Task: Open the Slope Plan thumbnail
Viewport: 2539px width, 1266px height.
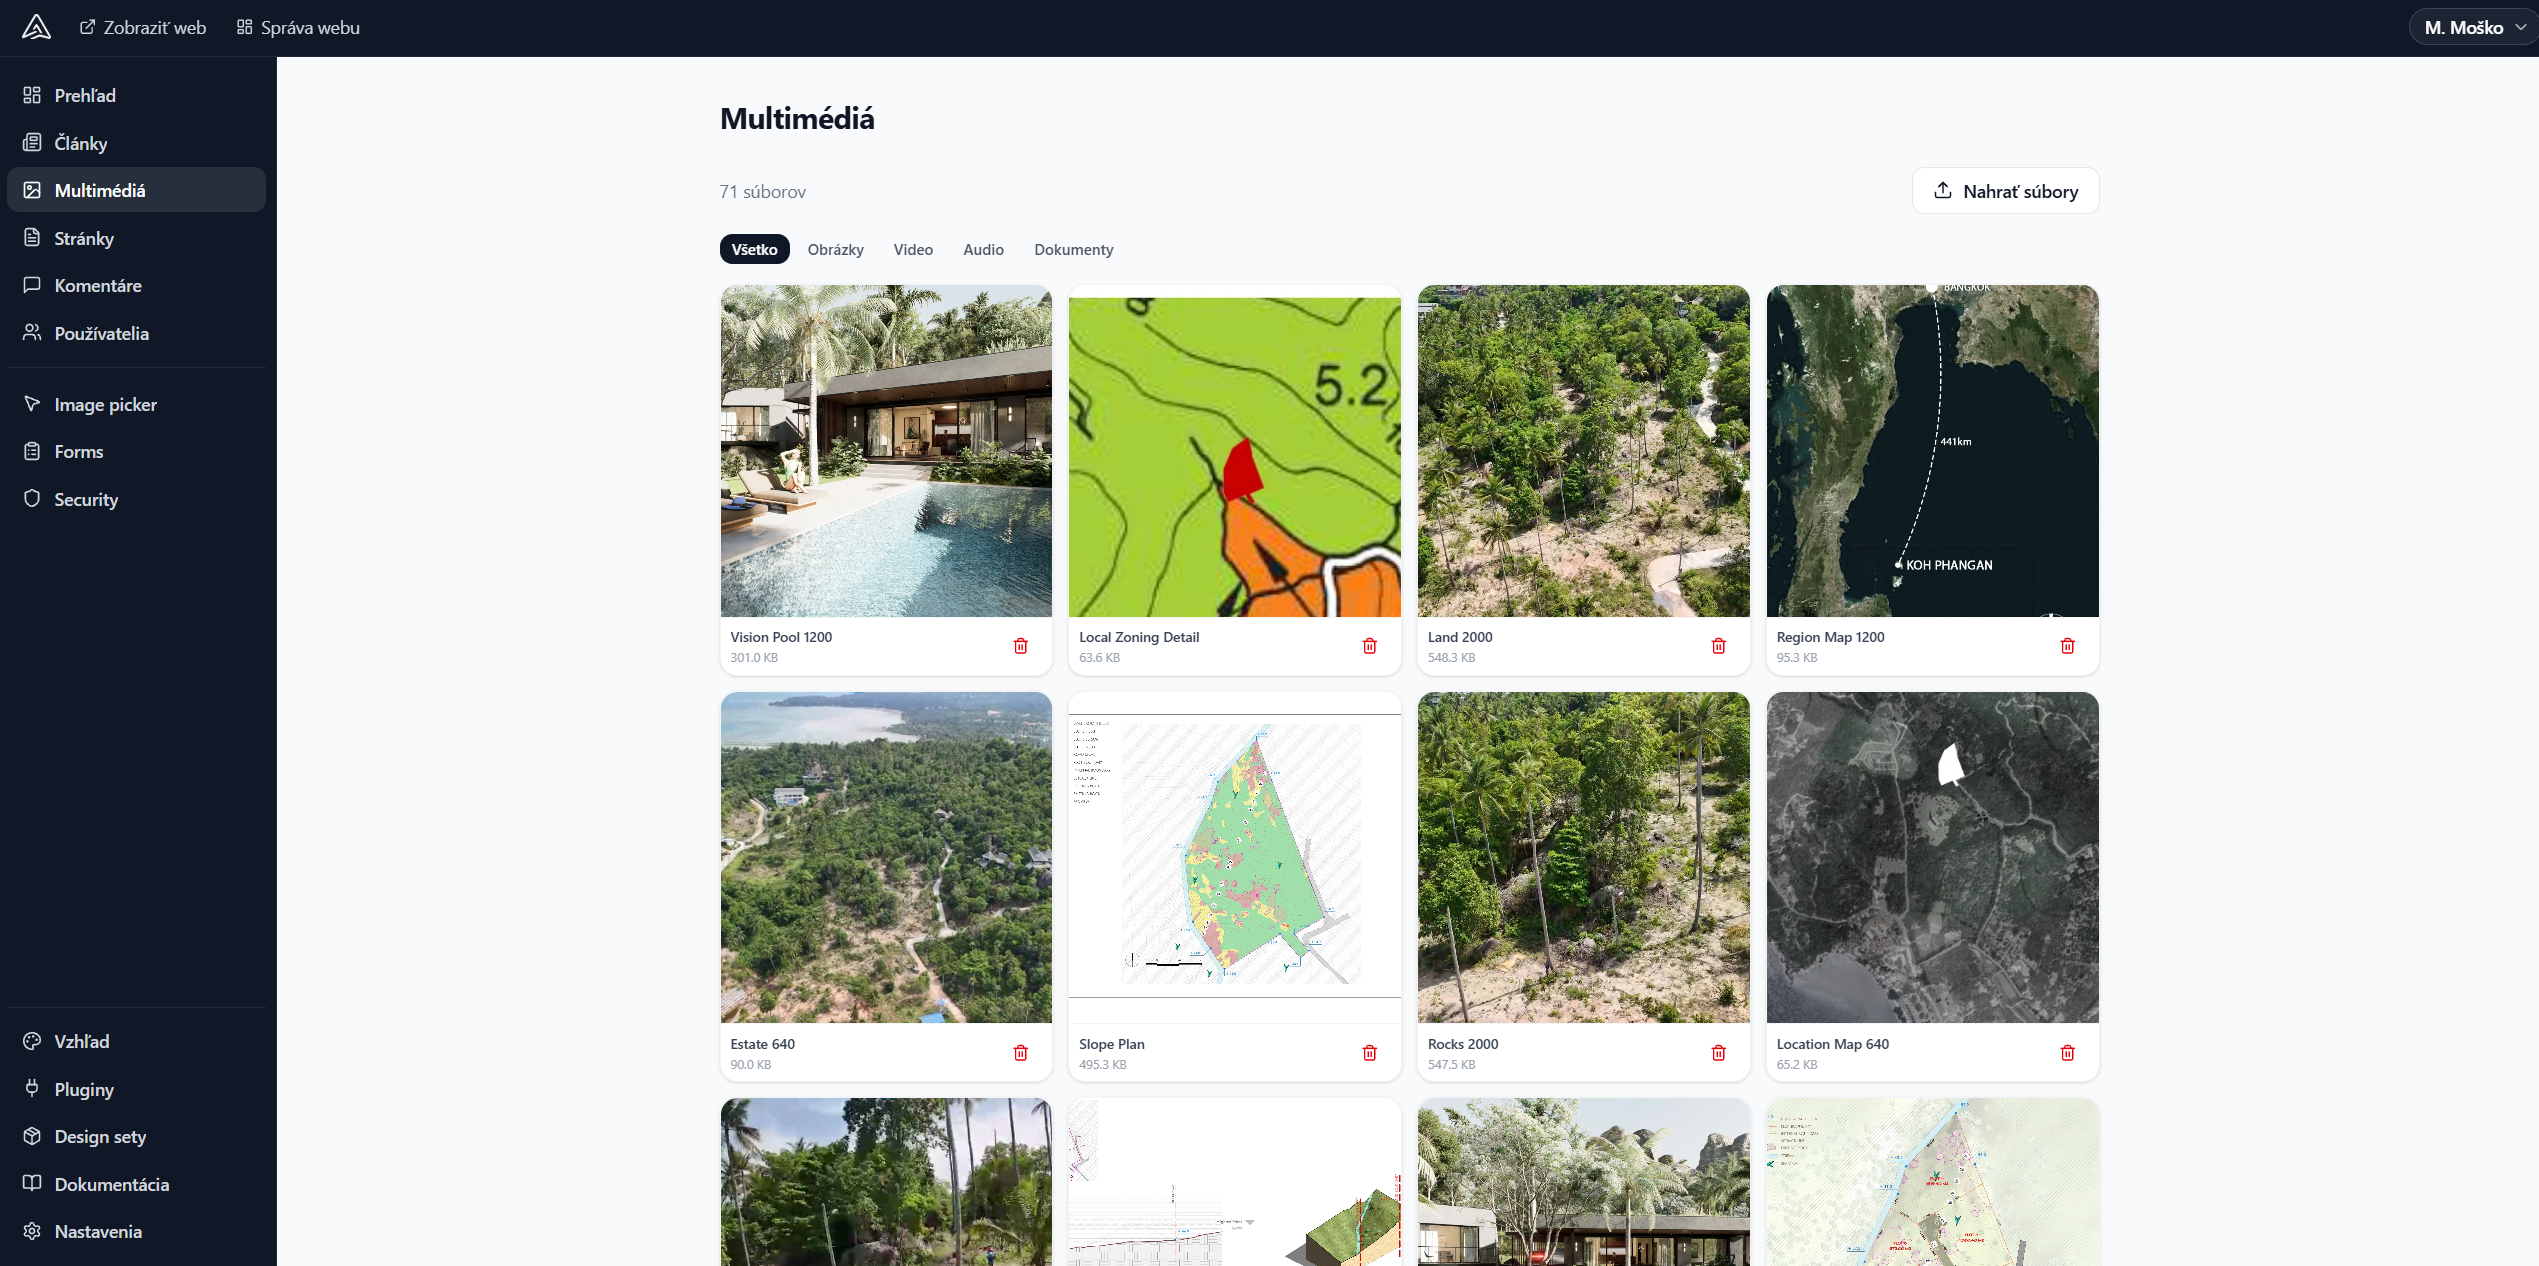Action: pos(1234,857)
